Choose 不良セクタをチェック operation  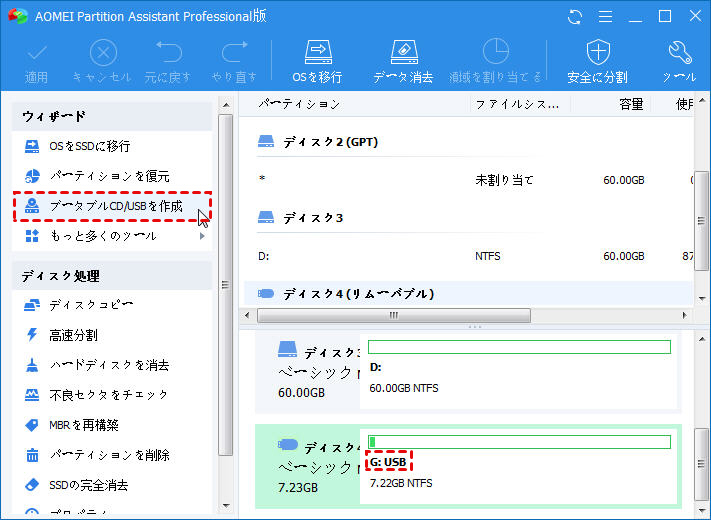112,395
